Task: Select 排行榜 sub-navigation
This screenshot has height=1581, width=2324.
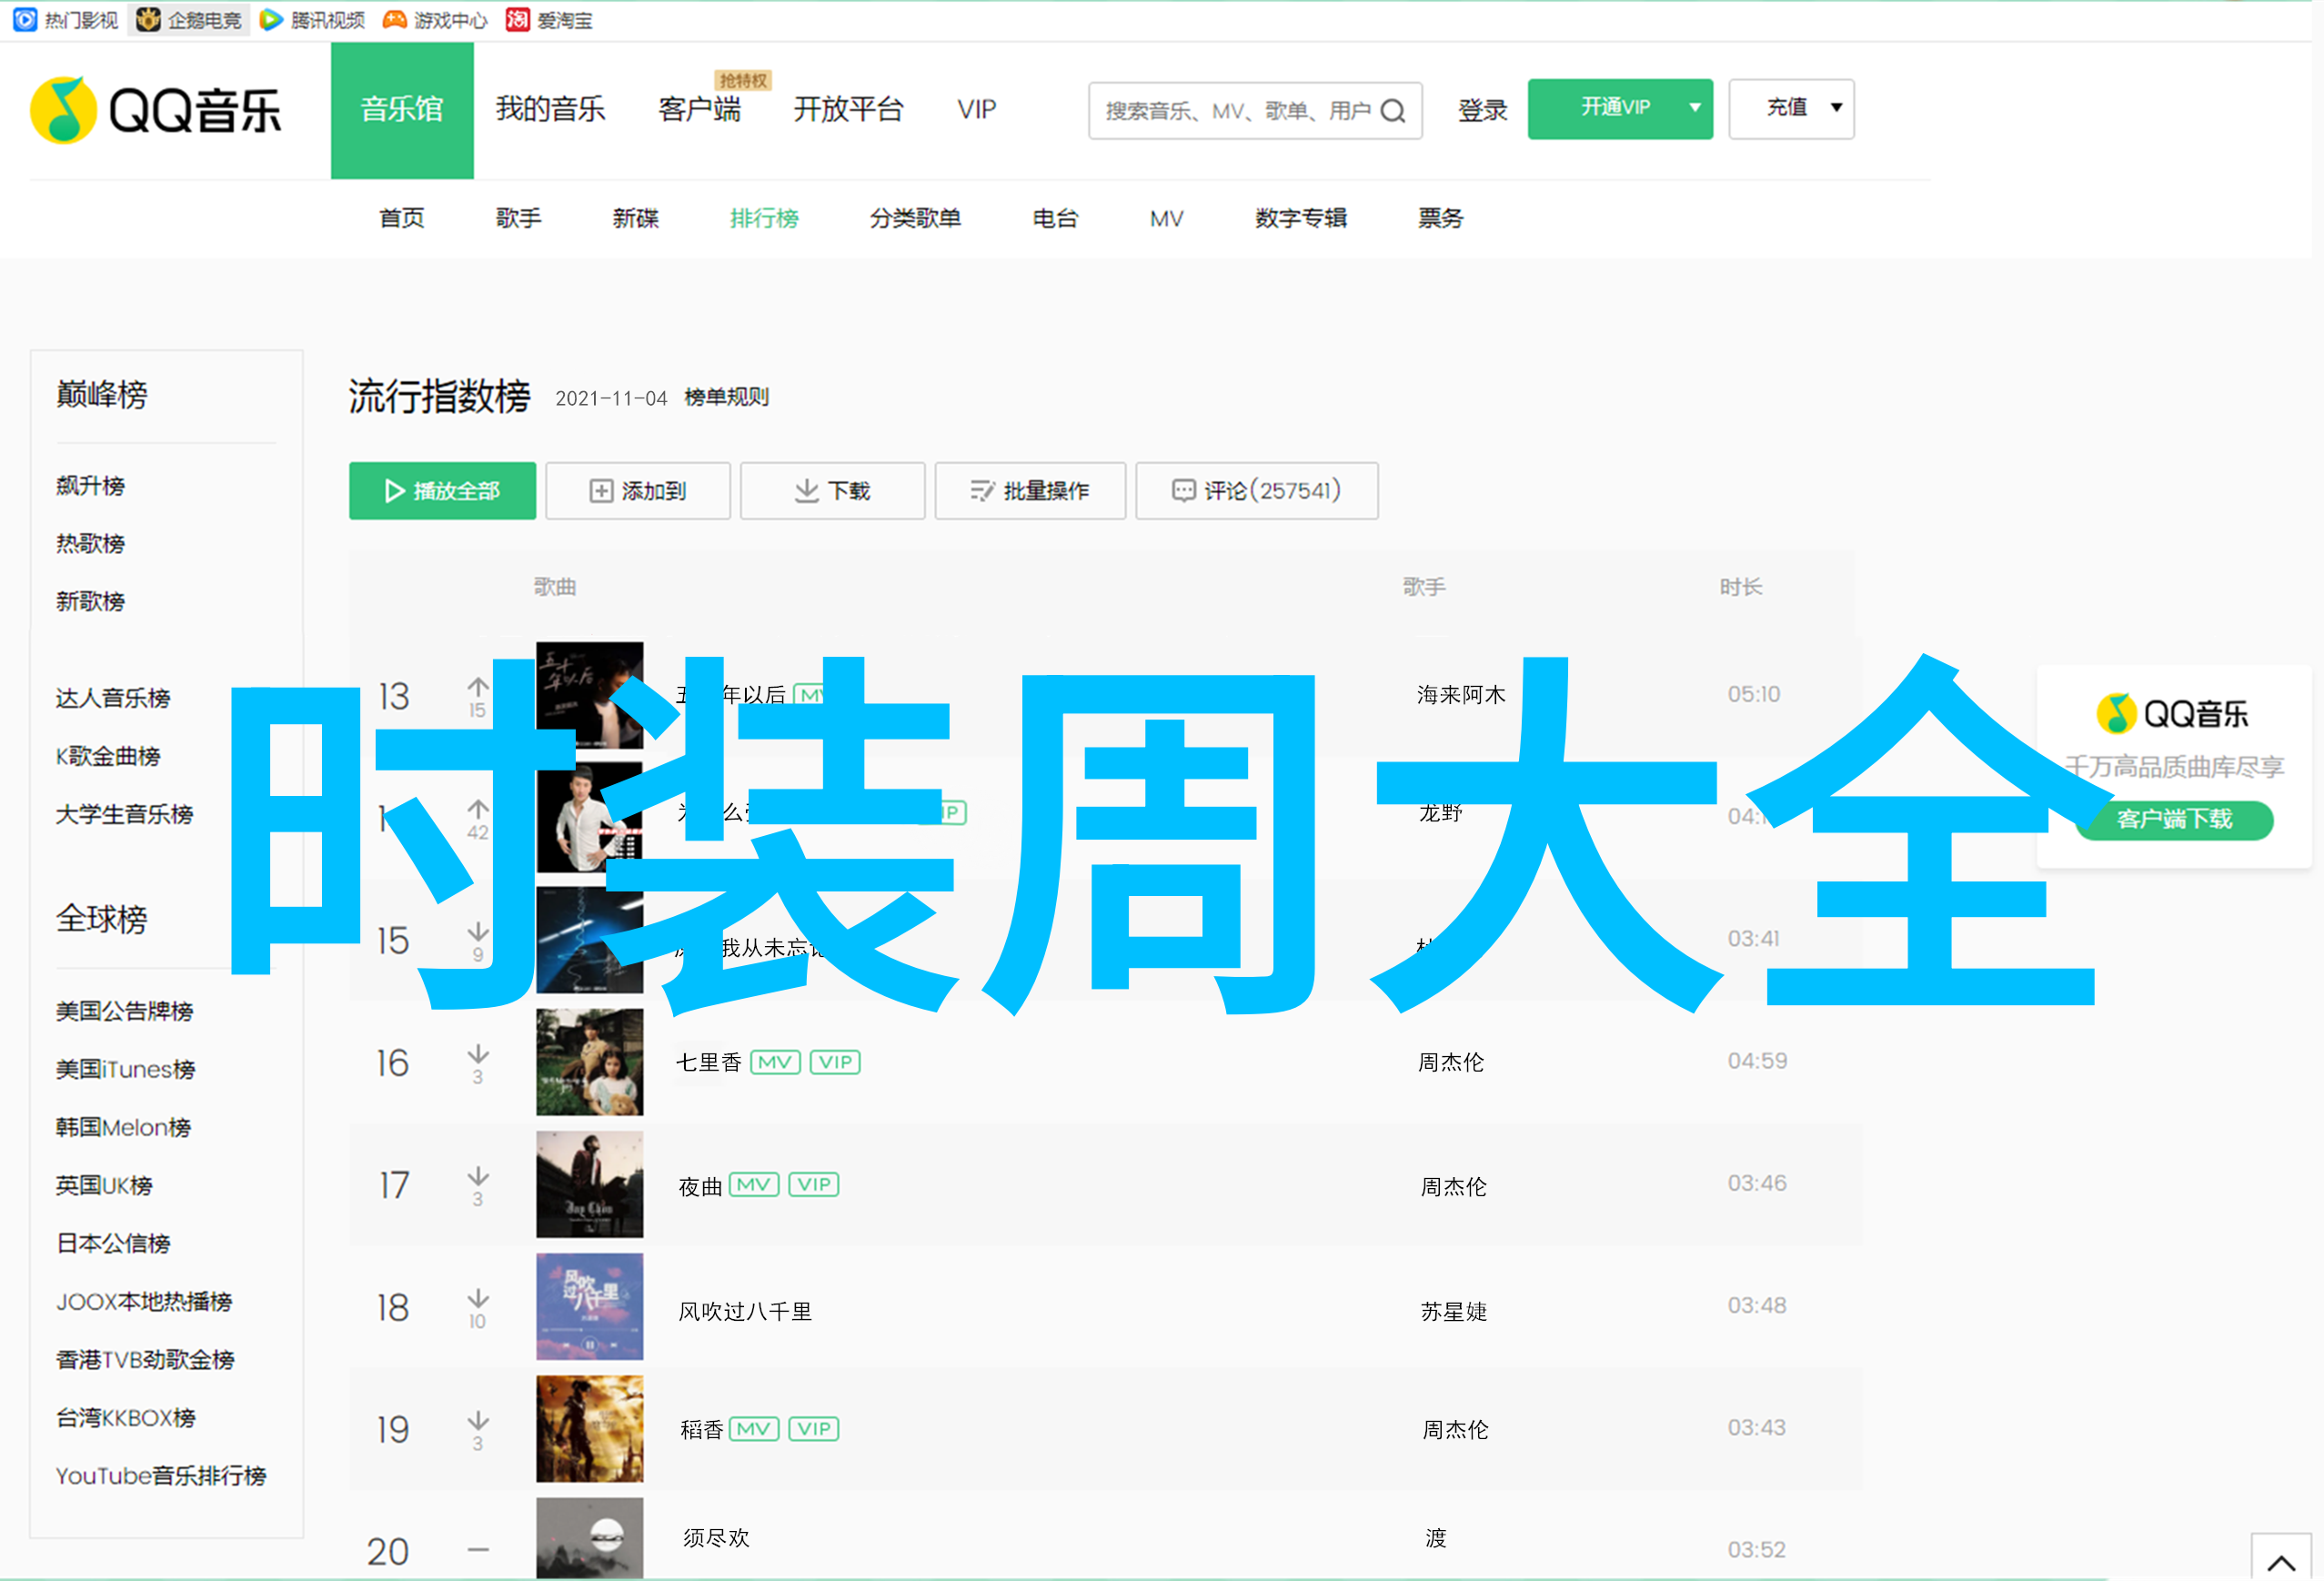Action: coord(764,218)
